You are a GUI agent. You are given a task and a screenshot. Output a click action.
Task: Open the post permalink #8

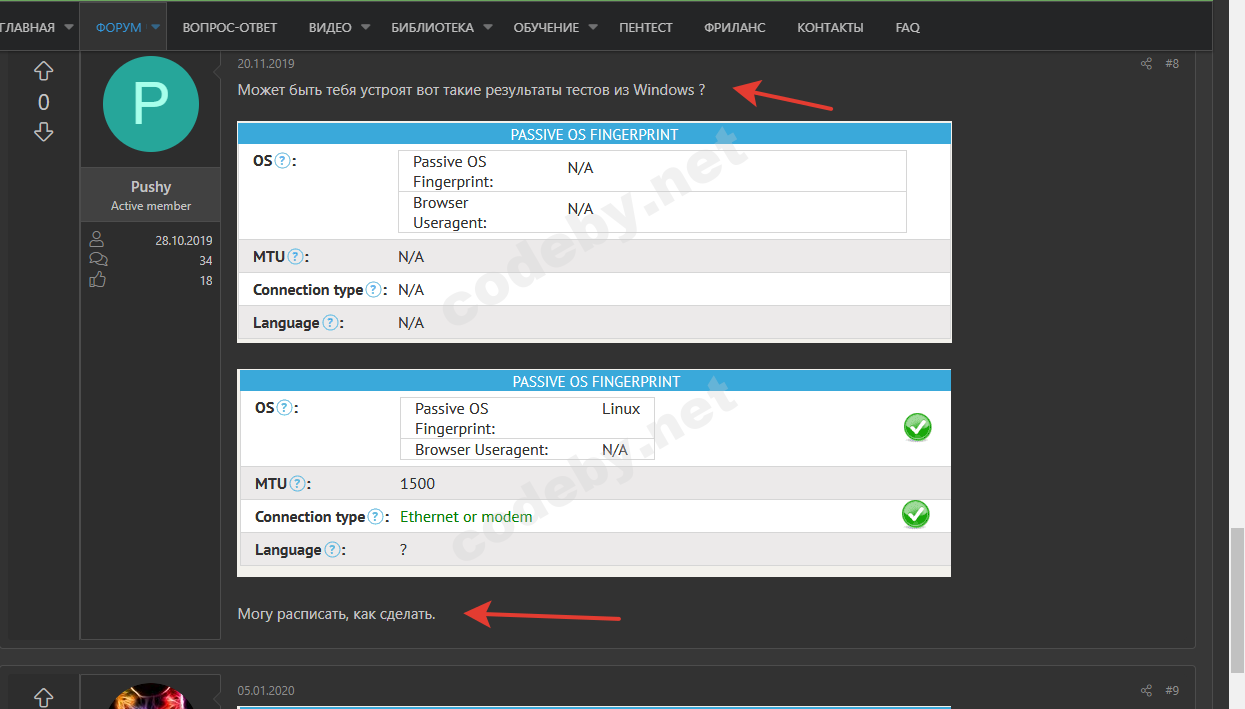pos(1172,64)
